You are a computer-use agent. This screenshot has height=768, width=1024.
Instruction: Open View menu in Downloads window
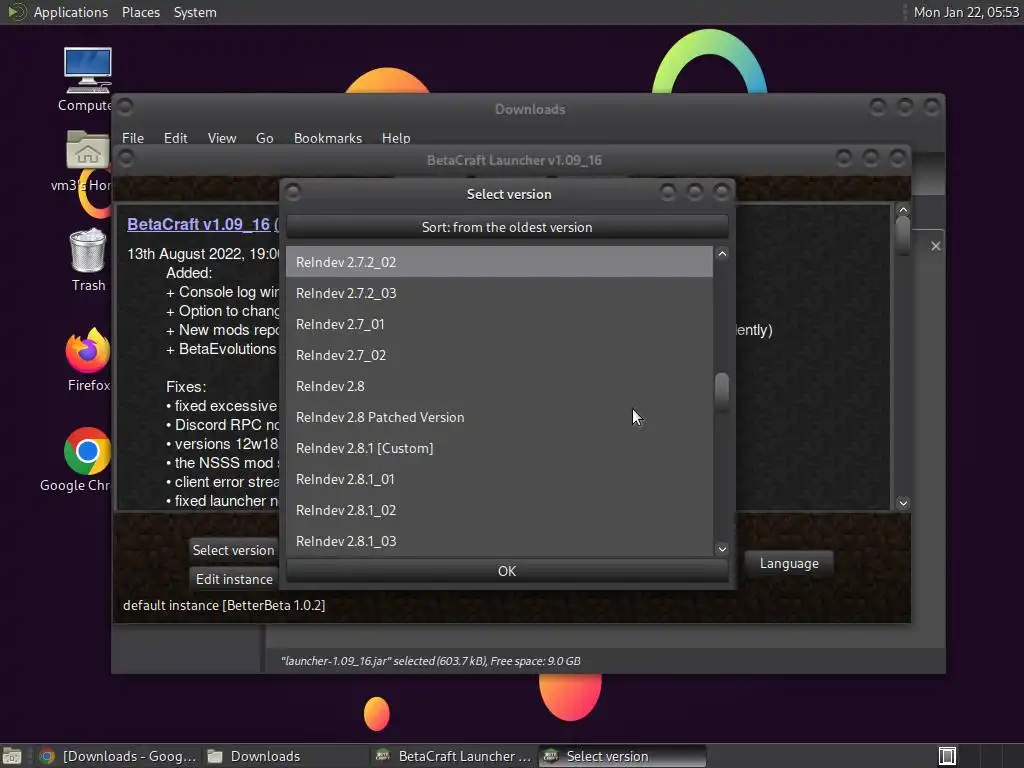[222, 138]
